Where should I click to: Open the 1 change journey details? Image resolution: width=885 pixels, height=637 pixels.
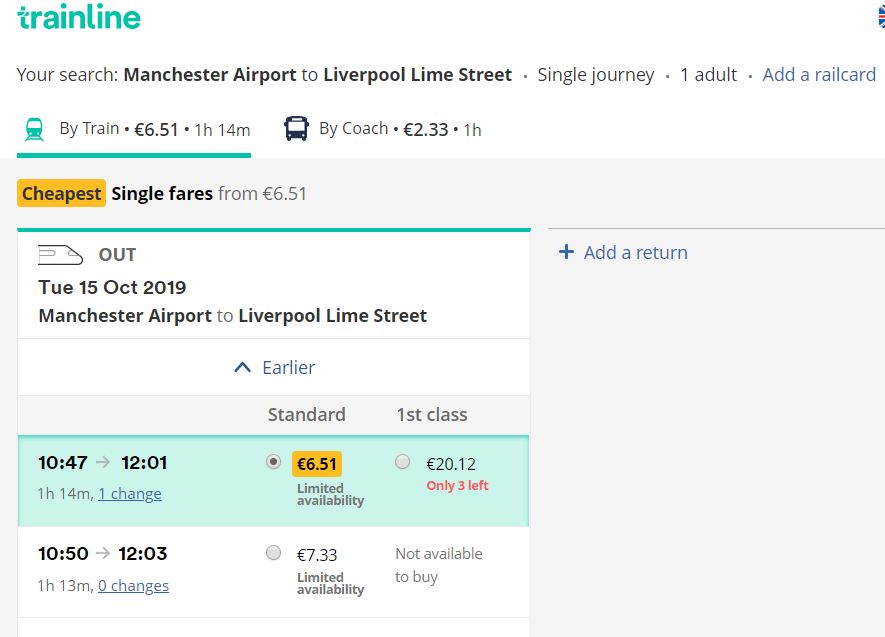(x=130, y=494)
